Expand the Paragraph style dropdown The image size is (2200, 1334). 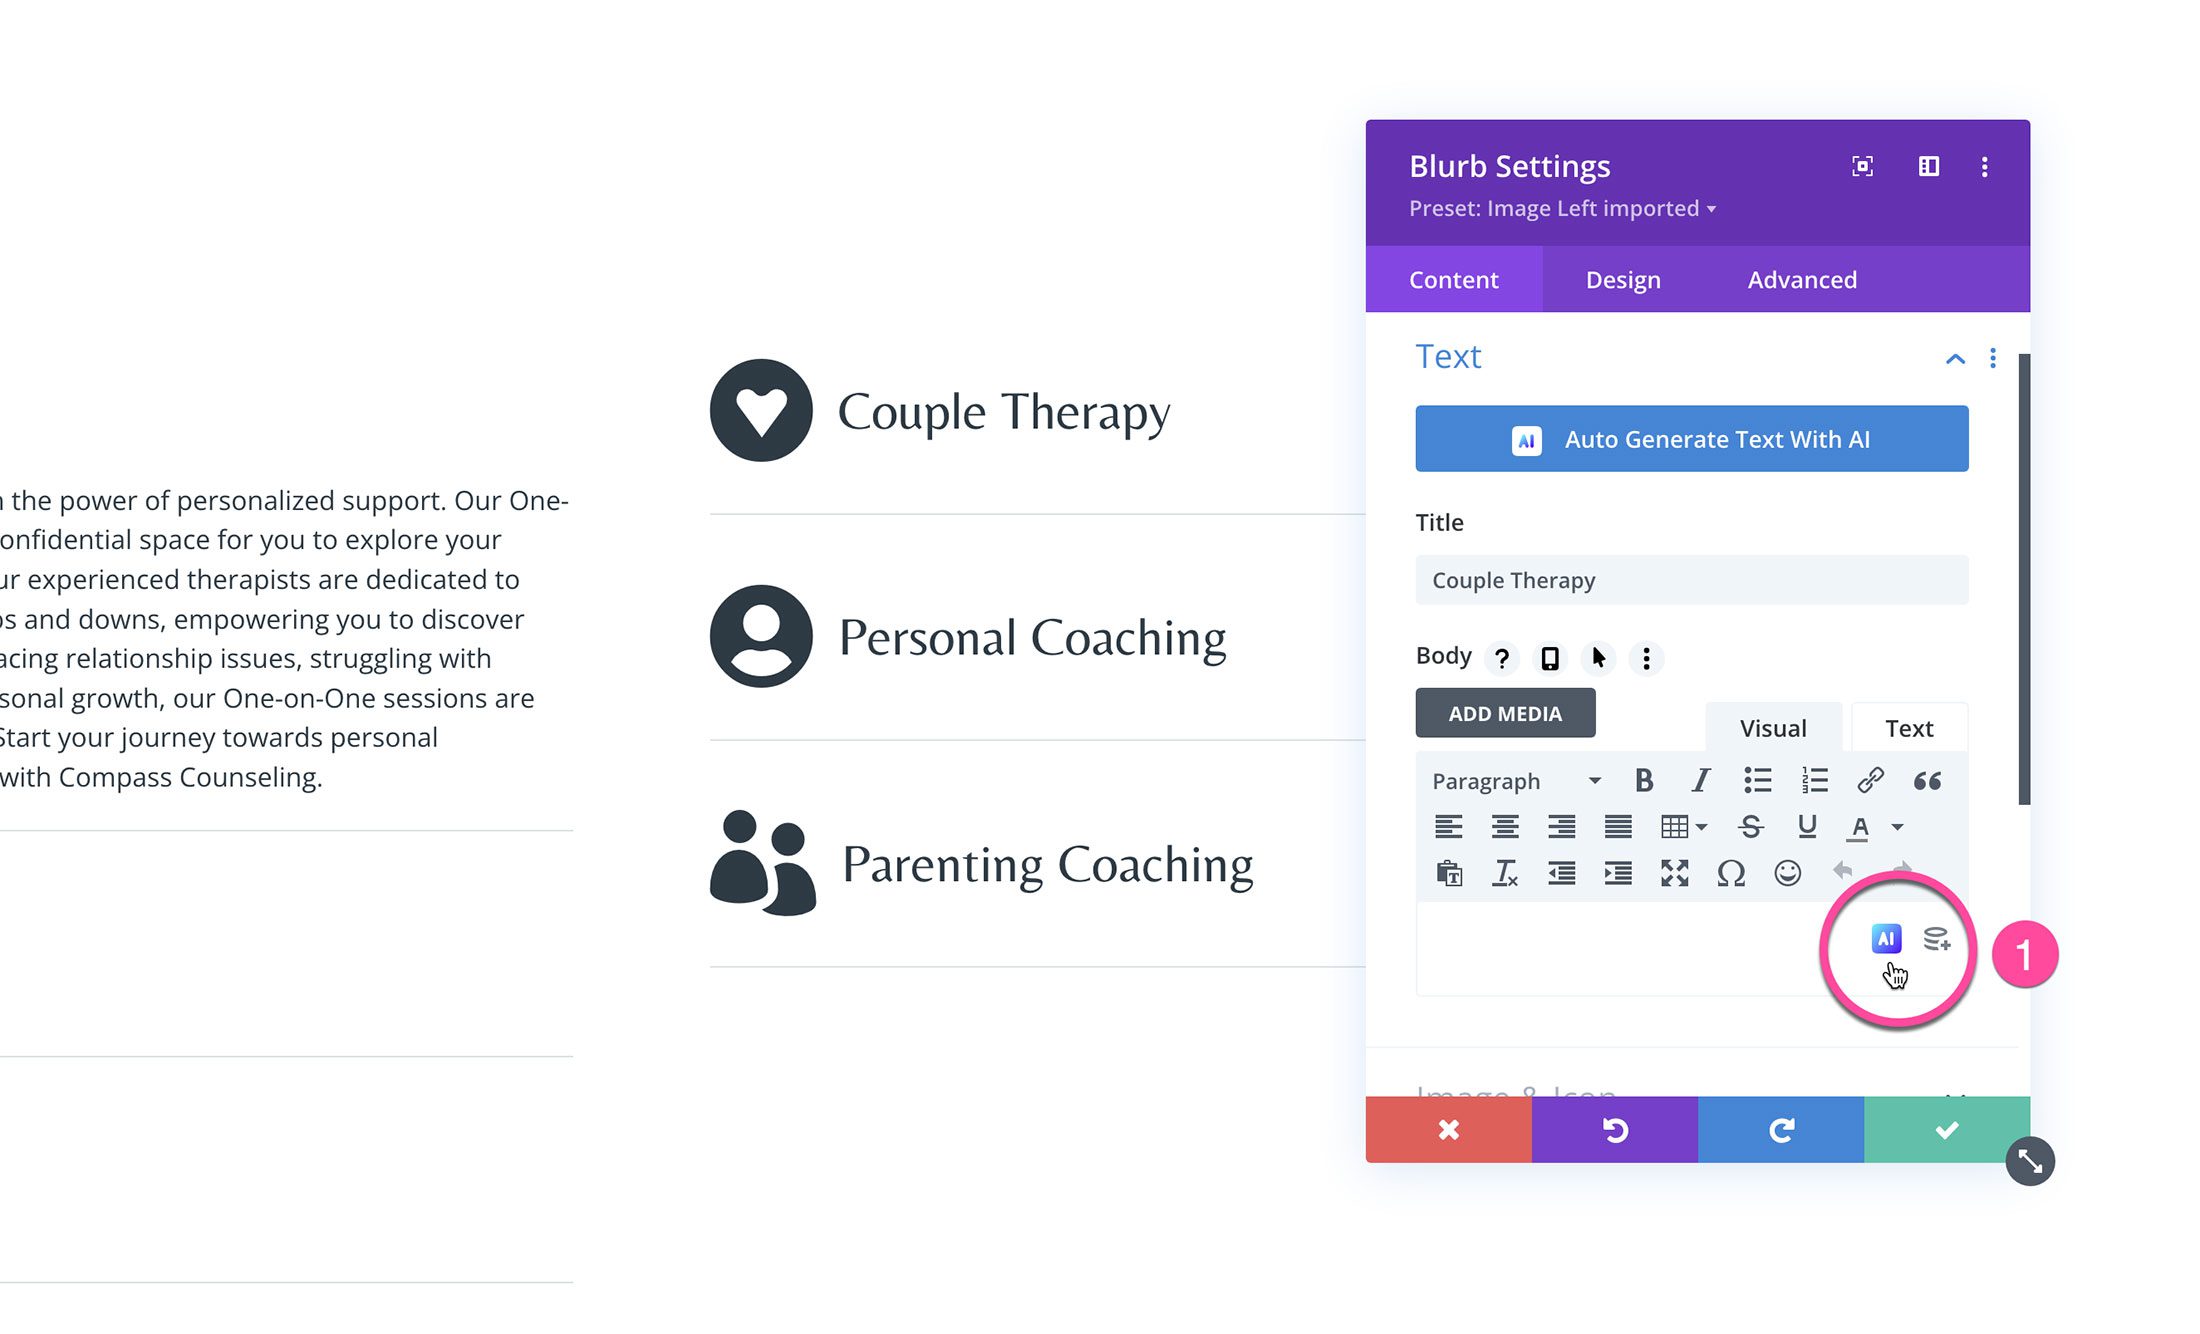1515,781
